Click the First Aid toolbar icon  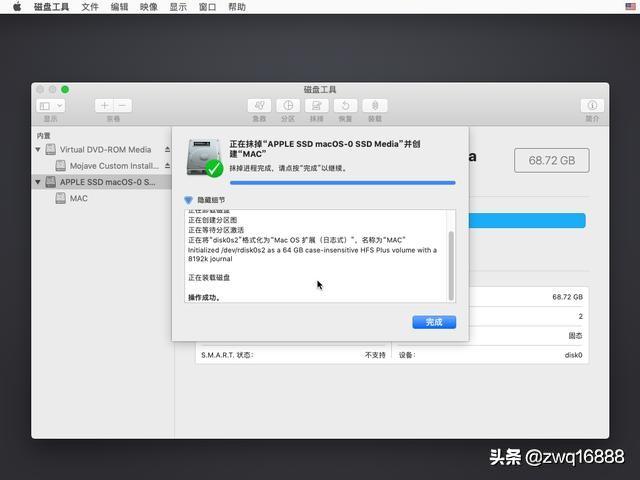[x=259, y=106]
